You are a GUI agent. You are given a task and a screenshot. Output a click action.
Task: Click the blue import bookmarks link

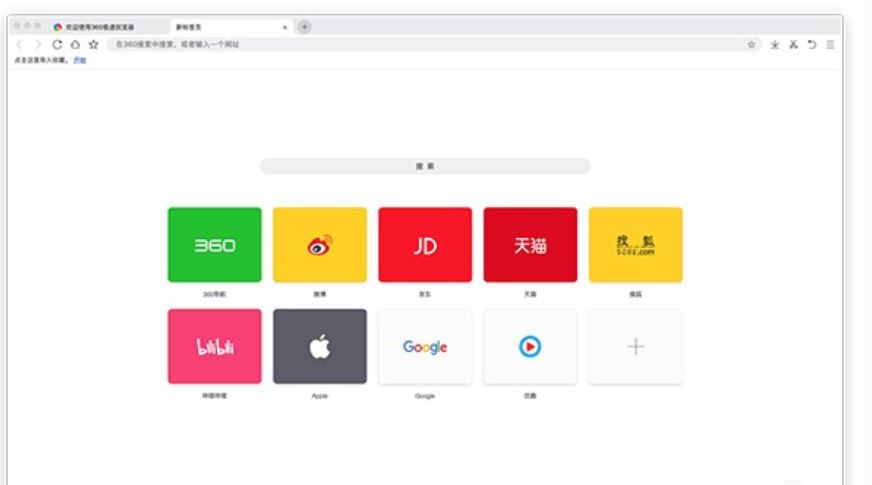[x=80, y=60]
